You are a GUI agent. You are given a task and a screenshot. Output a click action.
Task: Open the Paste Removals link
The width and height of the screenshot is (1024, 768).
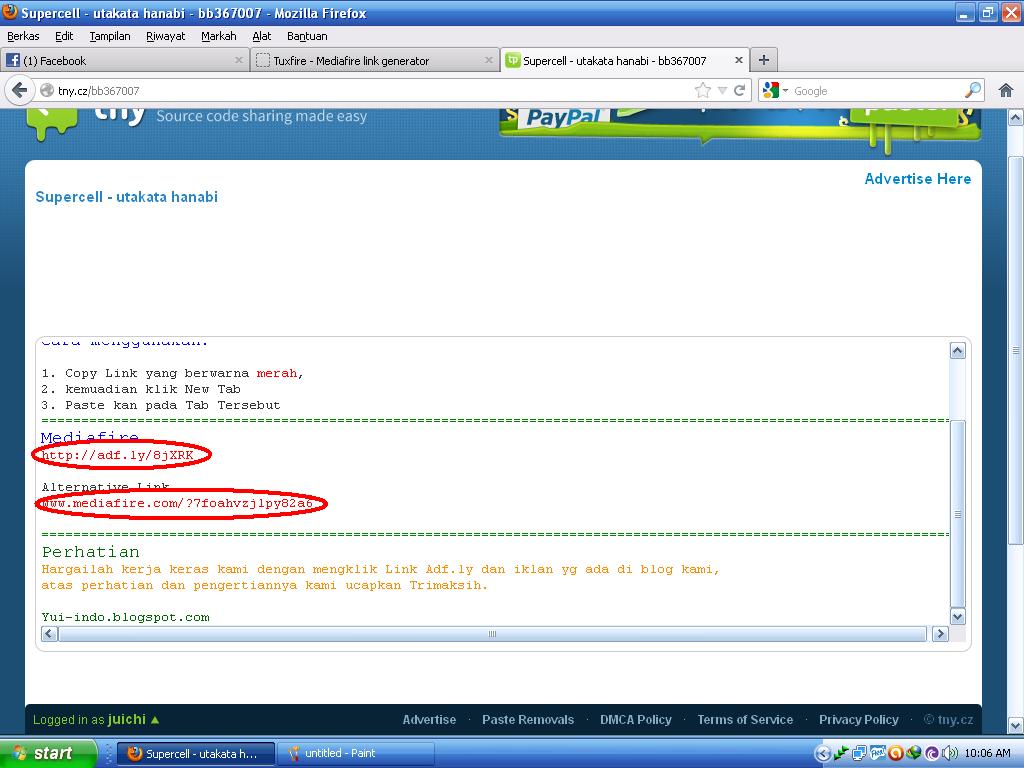click(528, 720)
